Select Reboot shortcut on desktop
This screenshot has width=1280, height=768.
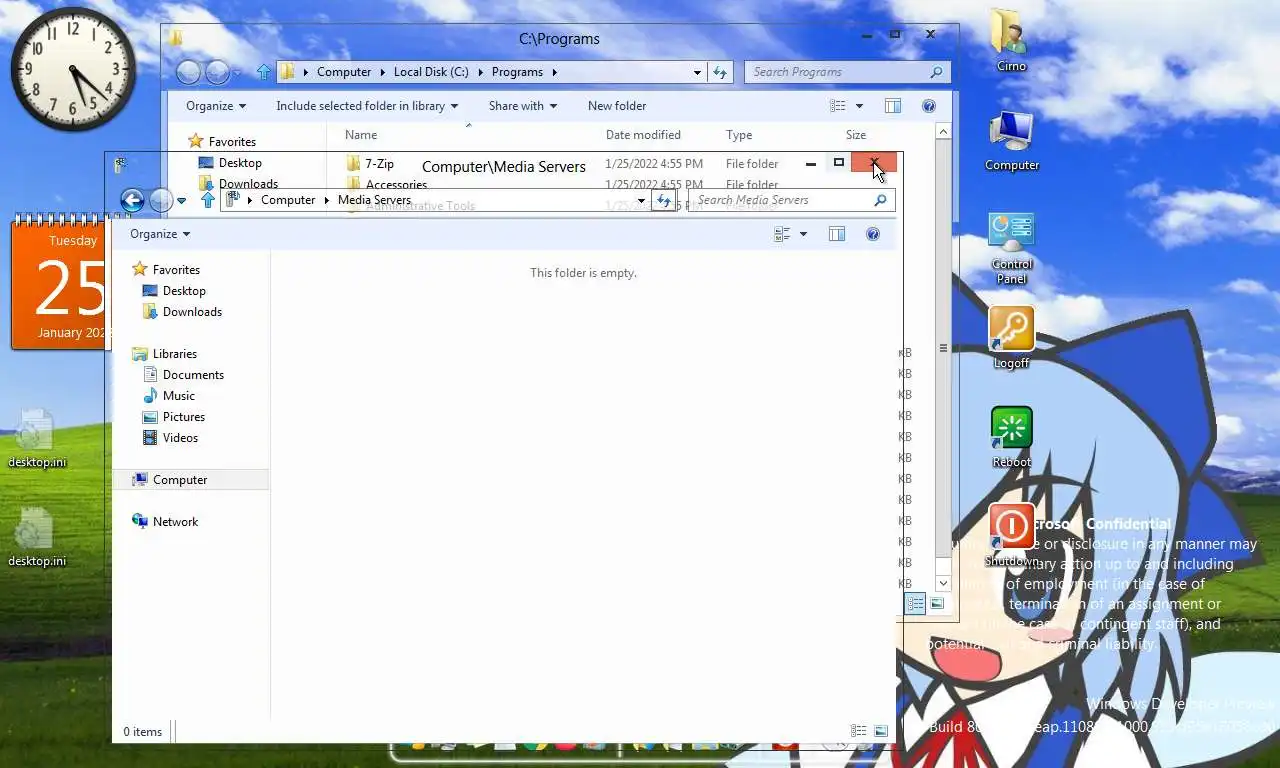point(1011,437)
